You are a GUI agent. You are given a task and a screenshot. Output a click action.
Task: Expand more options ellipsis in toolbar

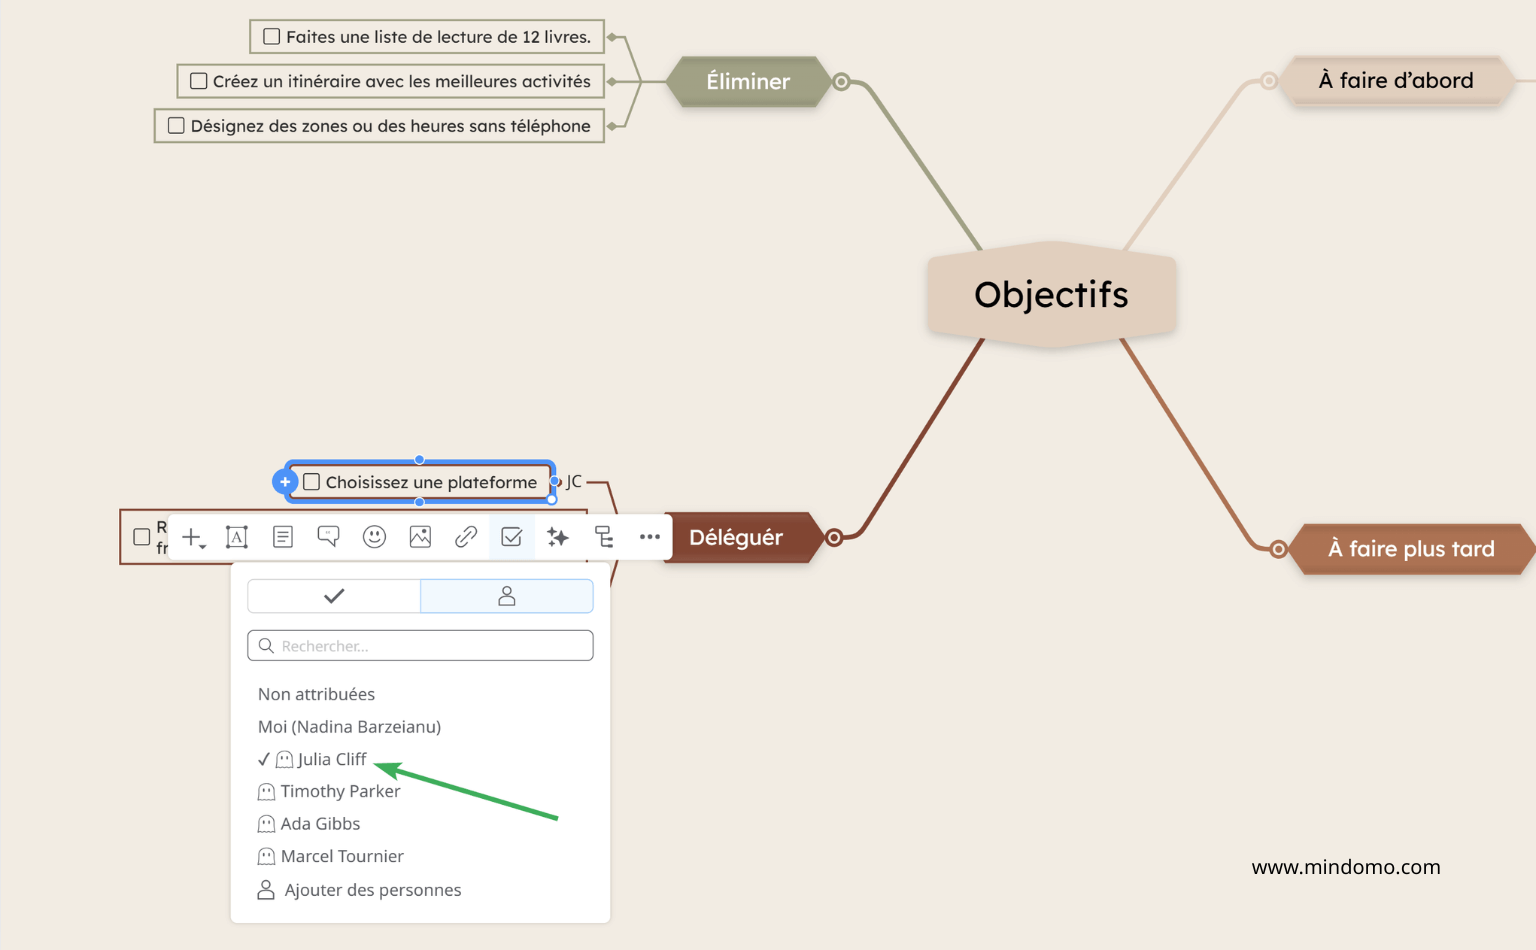tap(650, 537)
